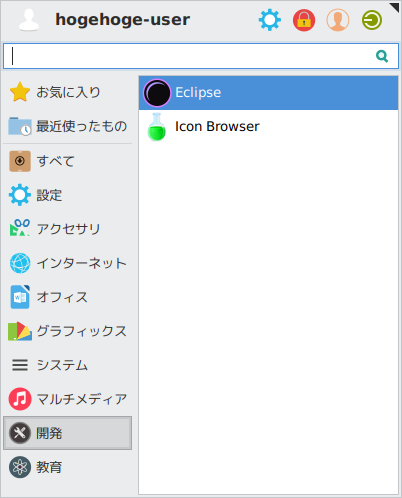Open settings via the blue gear icon

pos(270,20)
